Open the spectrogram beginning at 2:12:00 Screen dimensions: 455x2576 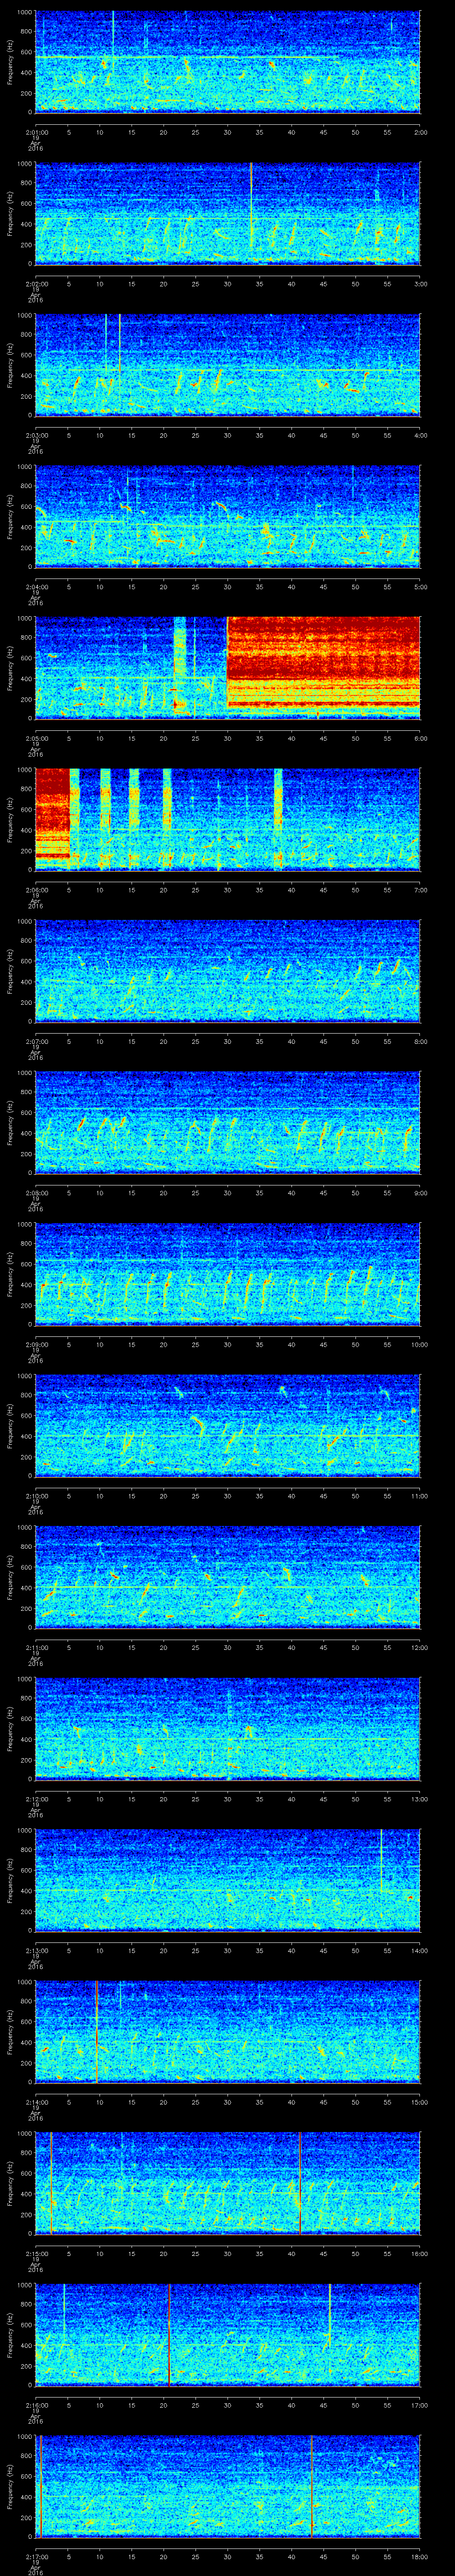pyautogui.click(x=228, y=1728)
